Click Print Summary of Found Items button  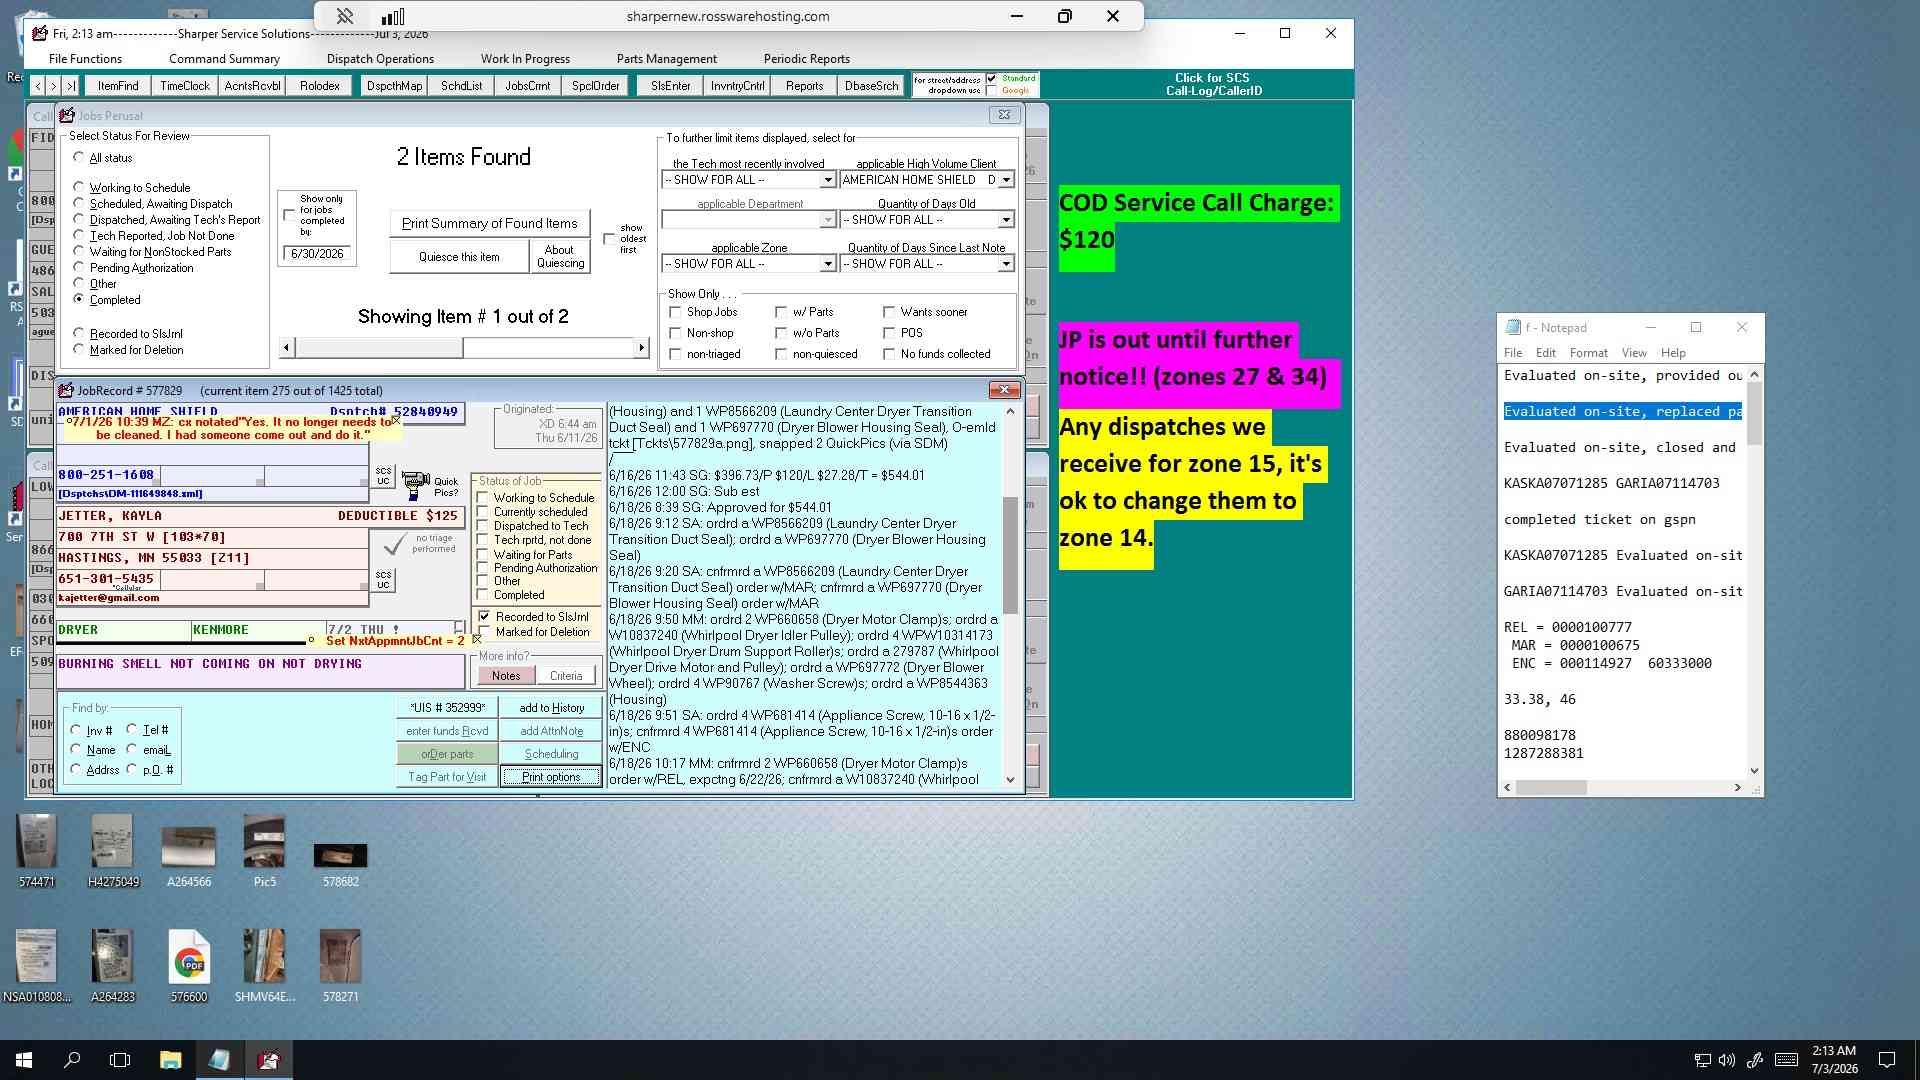click(489, 223)
